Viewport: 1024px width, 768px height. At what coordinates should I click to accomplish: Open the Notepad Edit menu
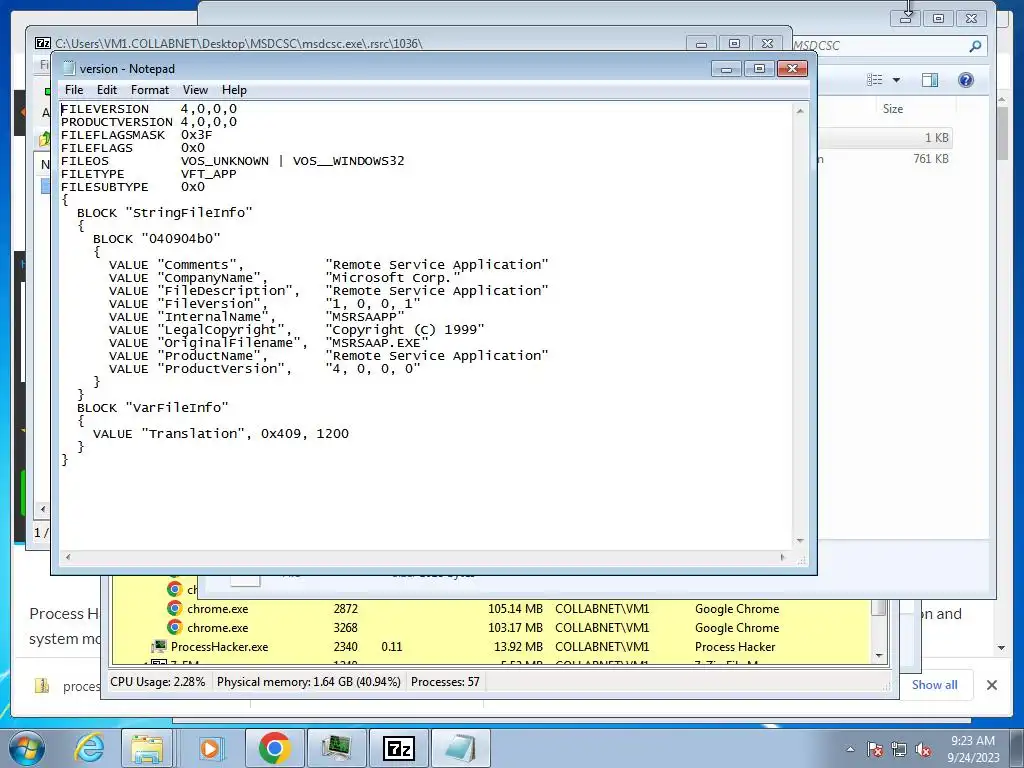(x=106, y=90)
